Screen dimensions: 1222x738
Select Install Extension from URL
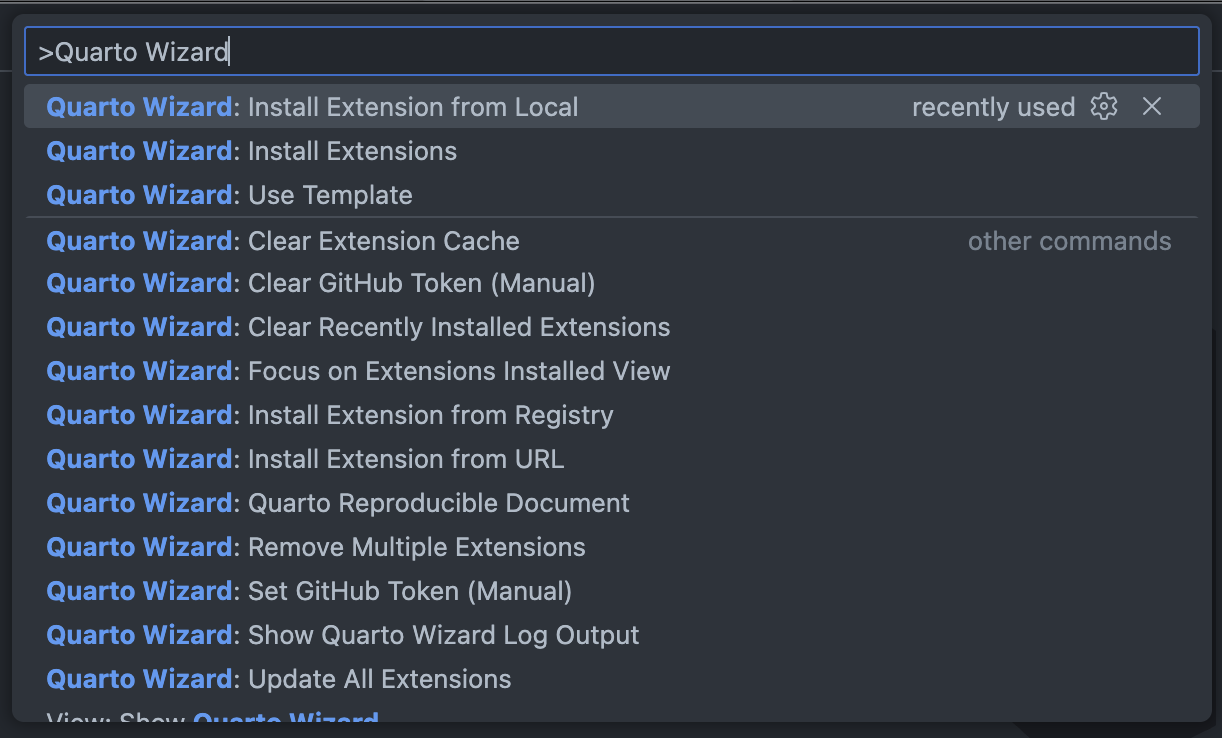tap(305, 459)
